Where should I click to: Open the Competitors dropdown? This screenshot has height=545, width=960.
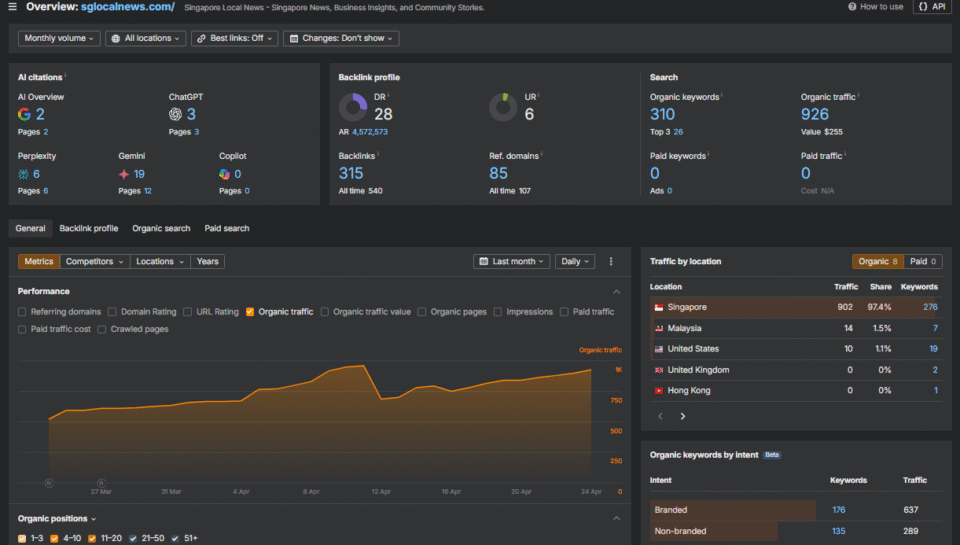click(95, 261)
